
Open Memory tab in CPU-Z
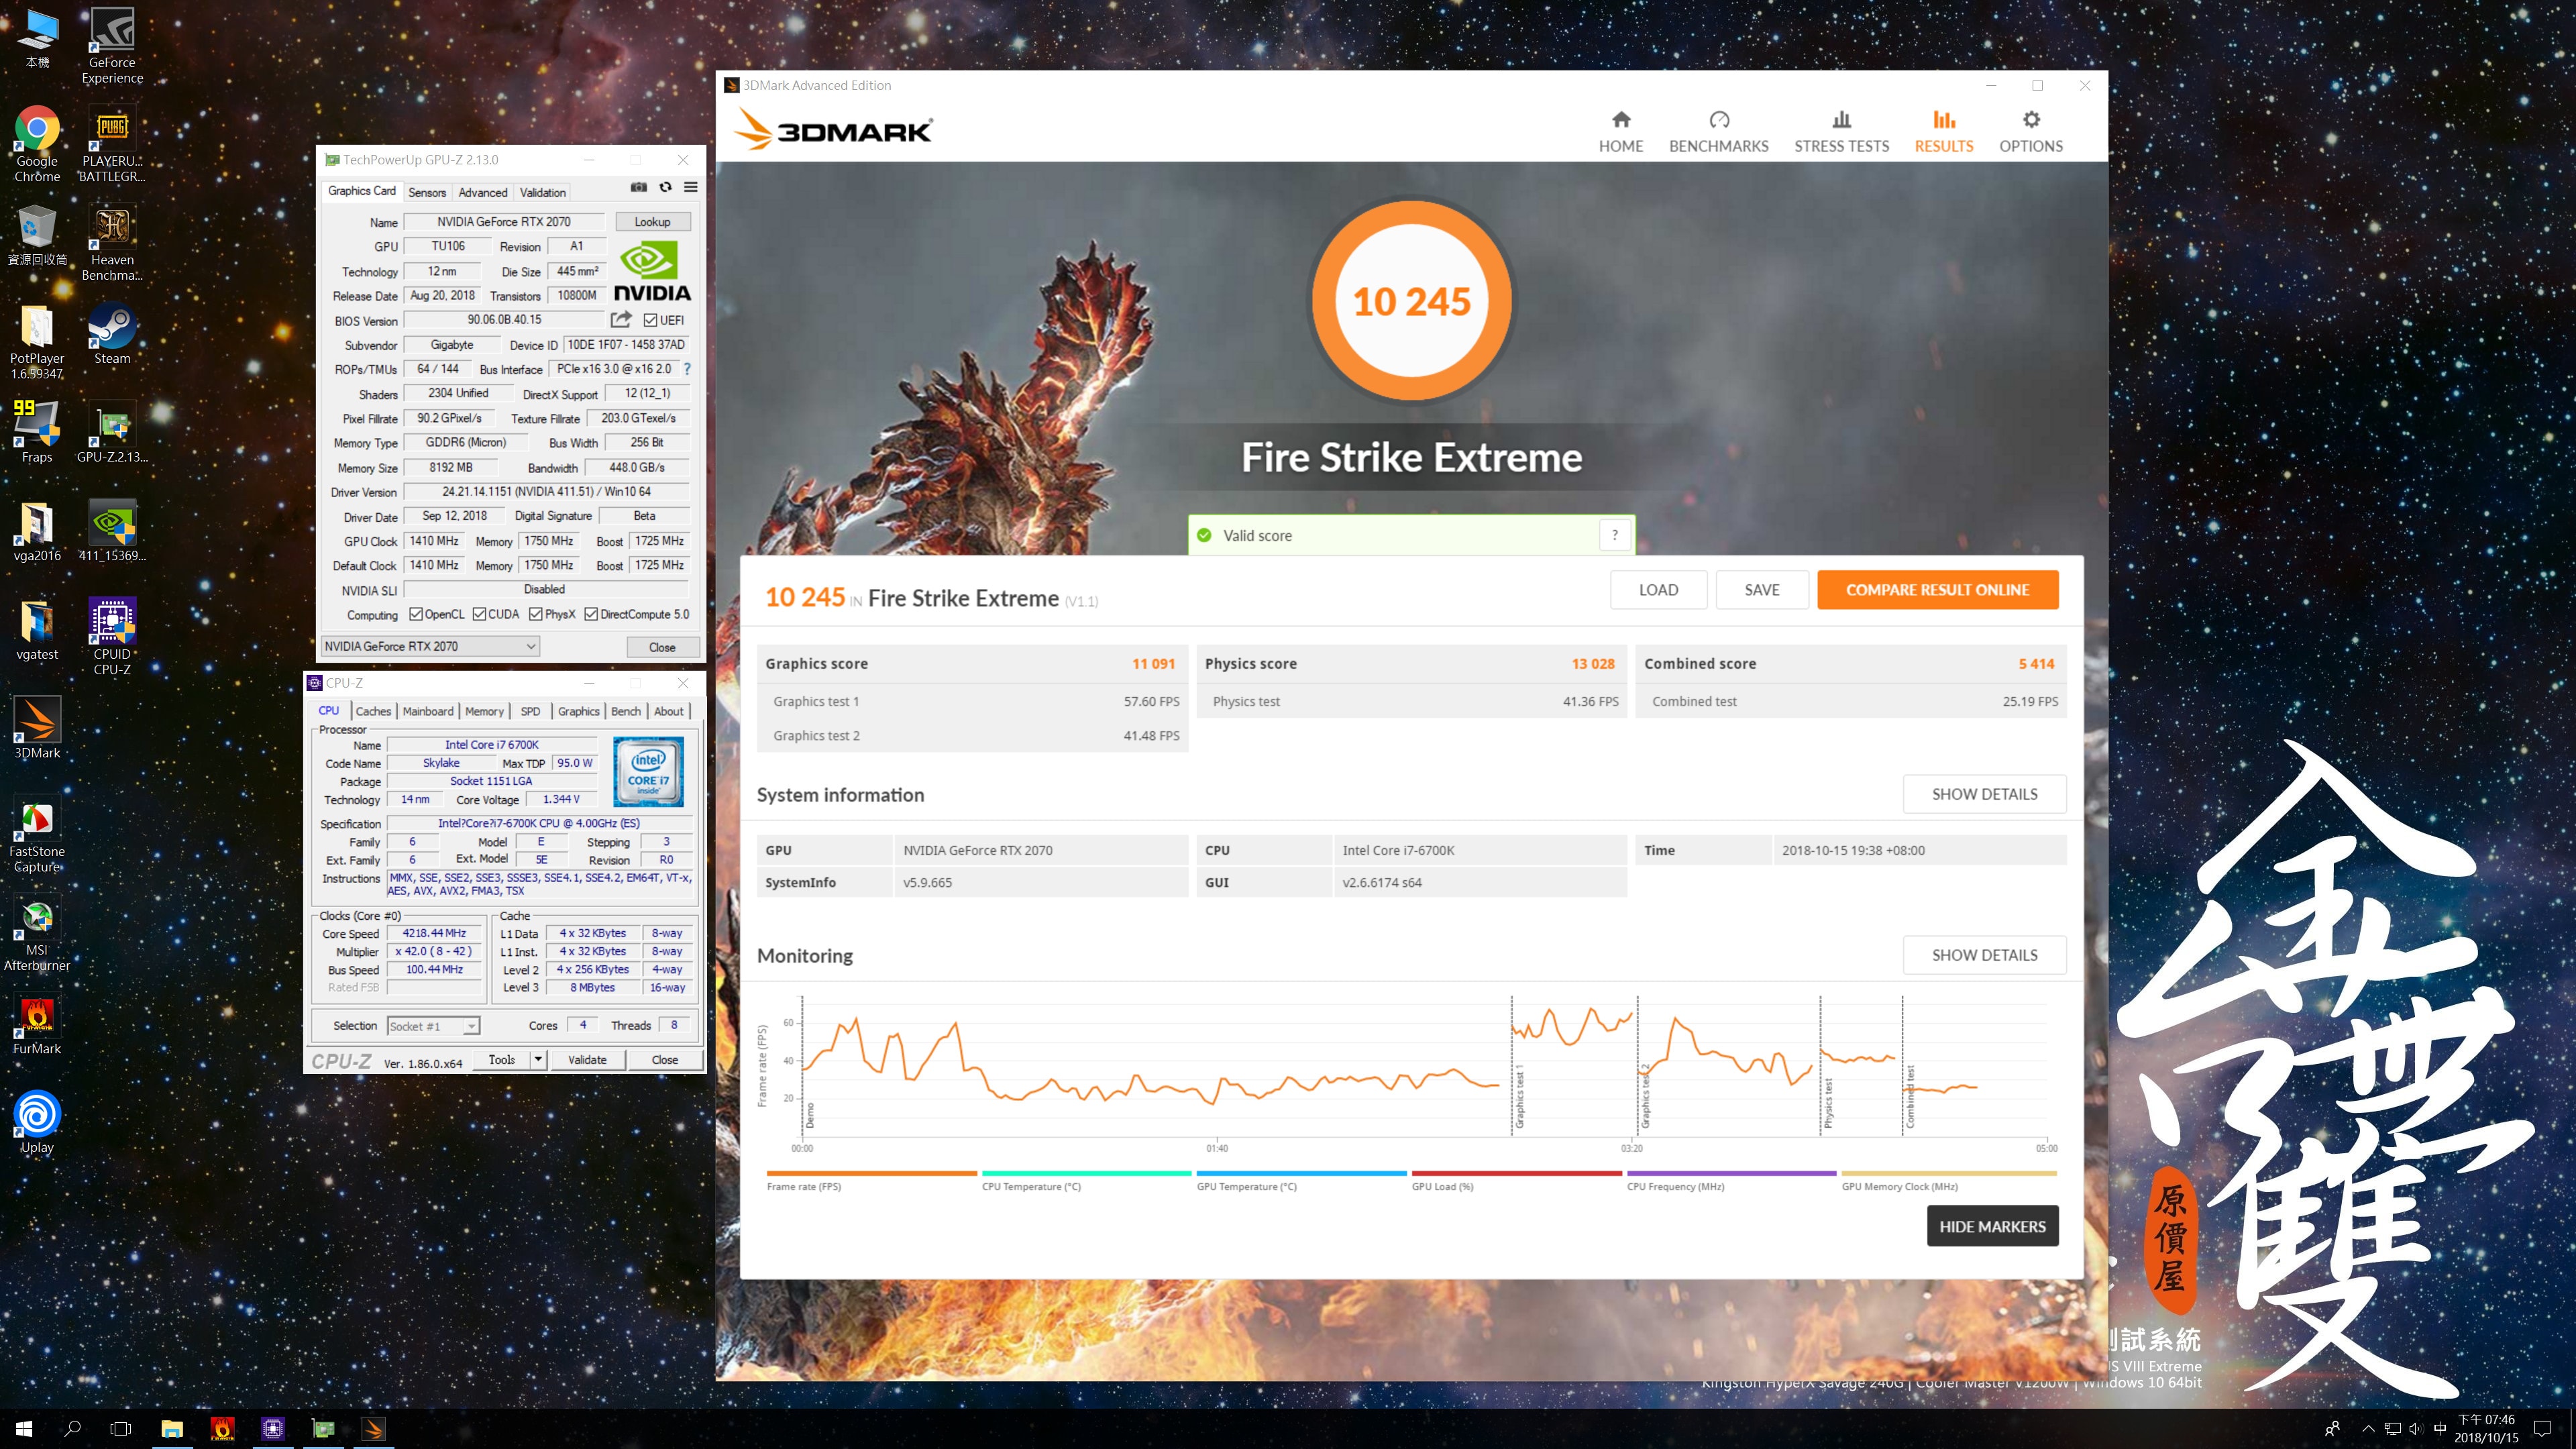(x=484, y=711)
